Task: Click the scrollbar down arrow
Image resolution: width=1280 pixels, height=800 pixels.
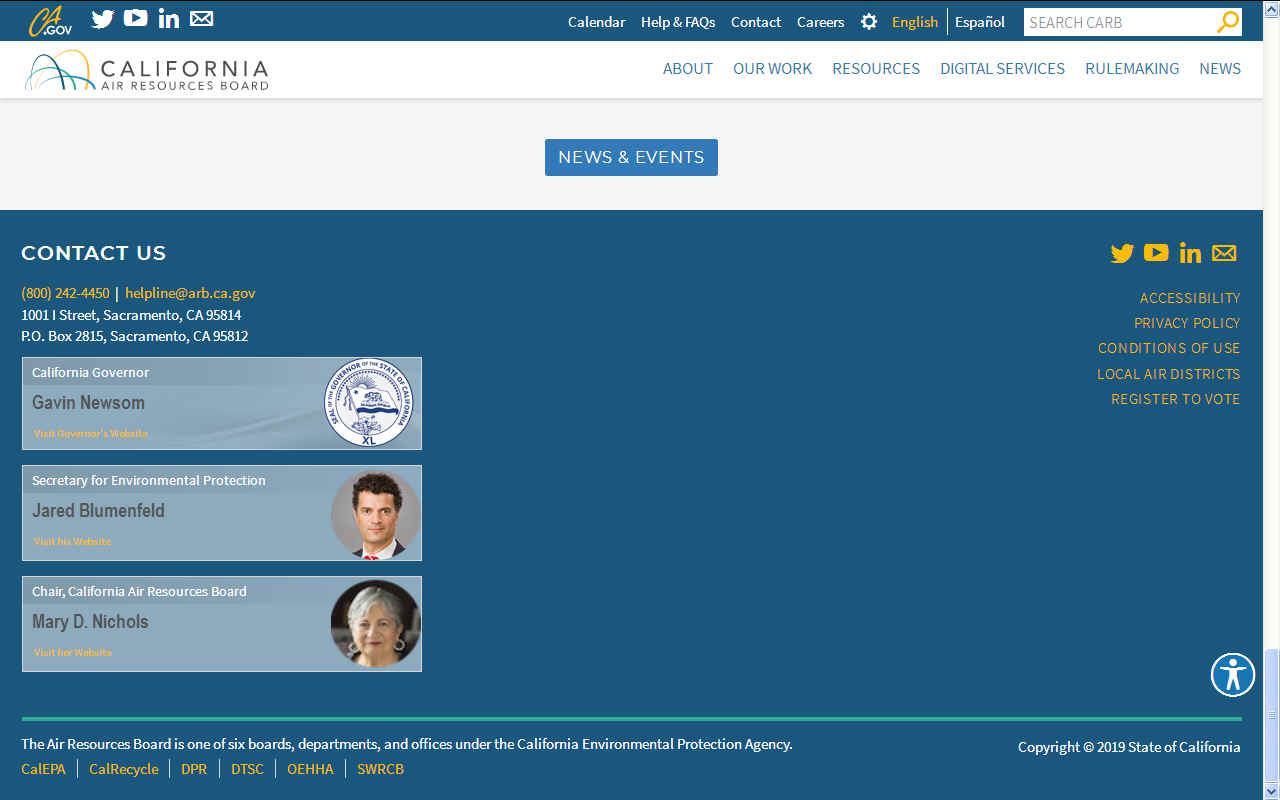Action: (1271, 790)
